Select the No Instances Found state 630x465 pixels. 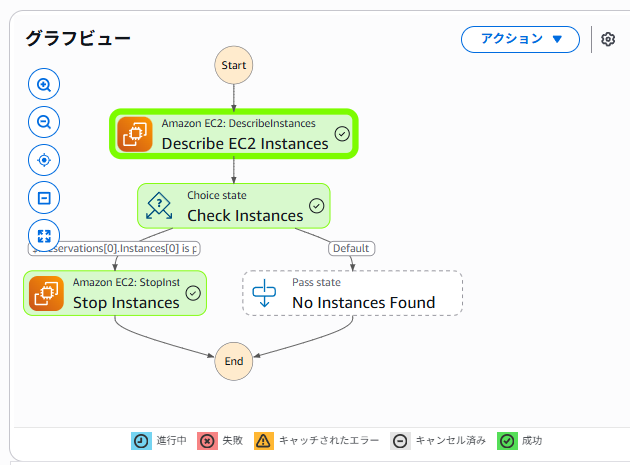click(x=364, y=302)
